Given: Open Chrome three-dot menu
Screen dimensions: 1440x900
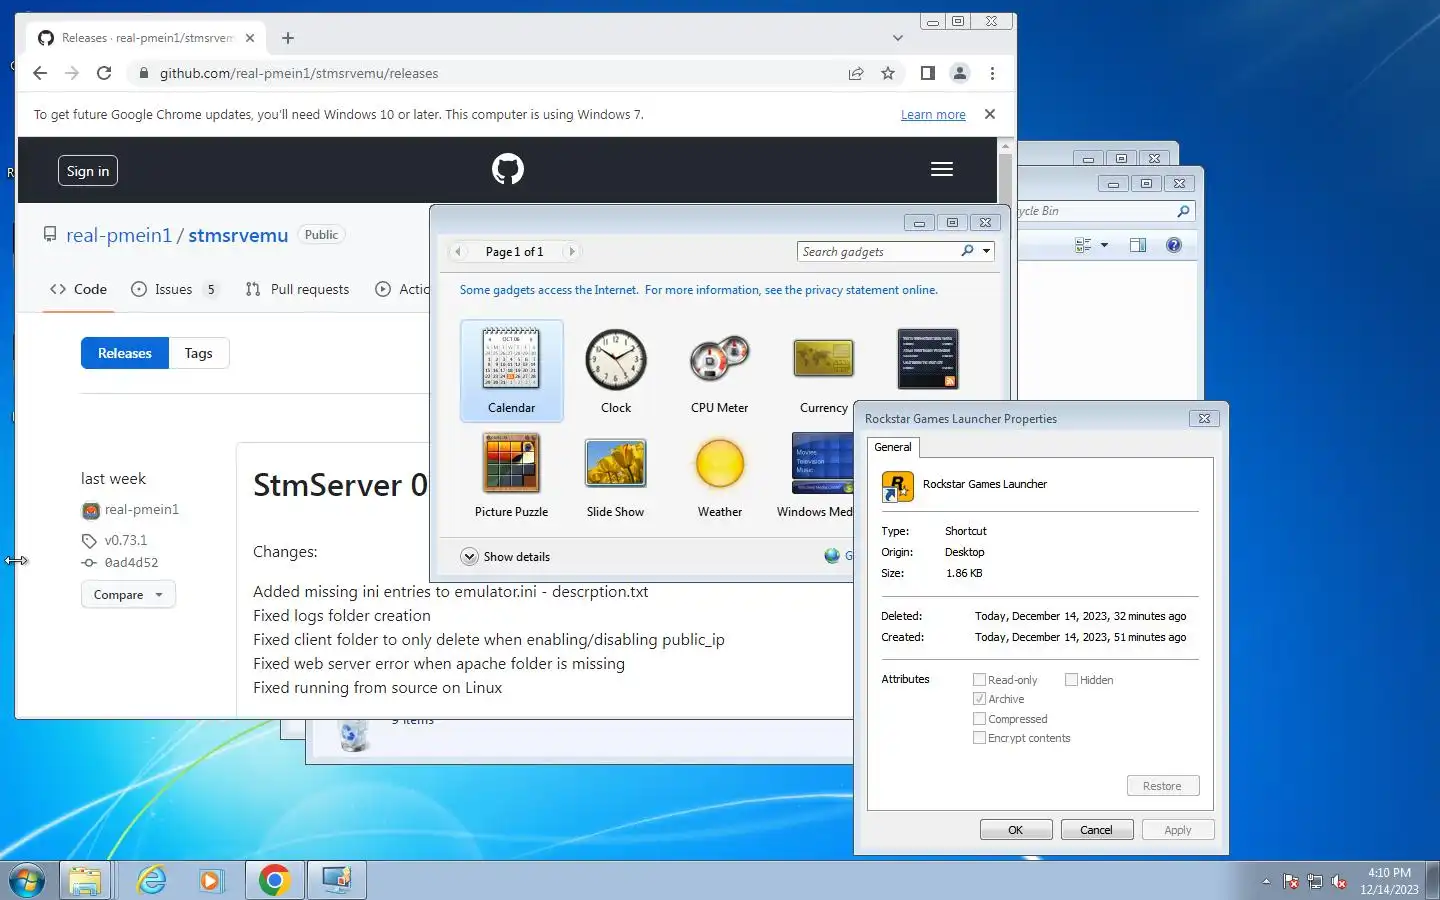Looking at the screenshot, I should [992, 73].
